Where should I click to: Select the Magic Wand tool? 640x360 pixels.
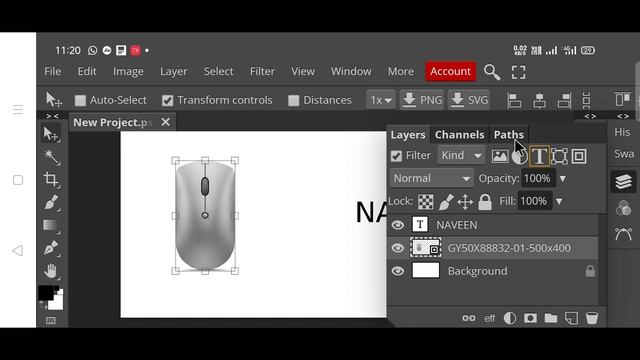tap(51, 157)
